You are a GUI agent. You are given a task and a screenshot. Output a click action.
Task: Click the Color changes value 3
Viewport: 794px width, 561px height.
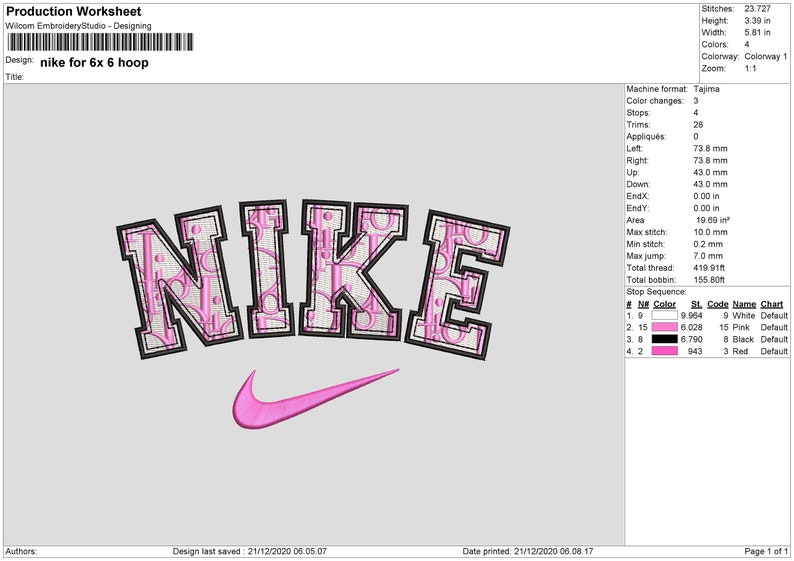(x=696, y=101)
